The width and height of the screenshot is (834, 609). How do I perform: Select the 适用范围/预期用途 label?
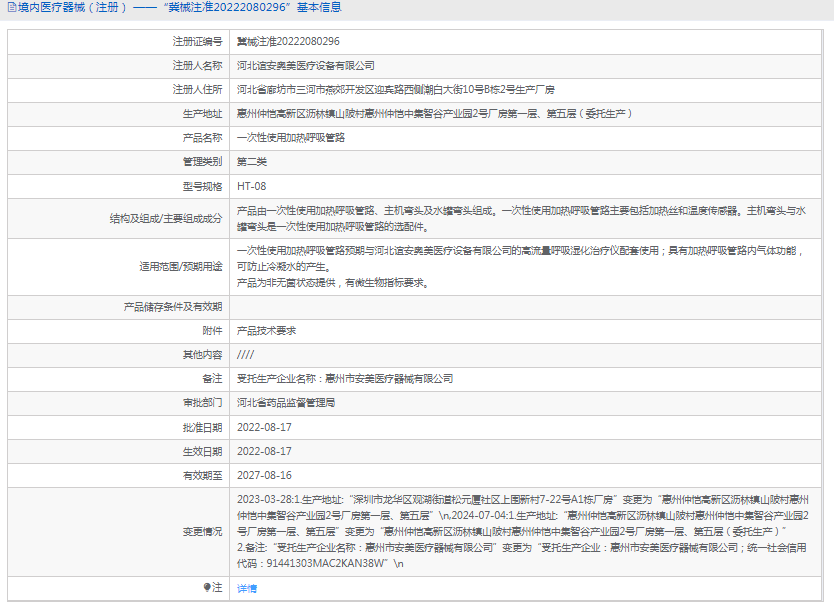click(181, 266)
